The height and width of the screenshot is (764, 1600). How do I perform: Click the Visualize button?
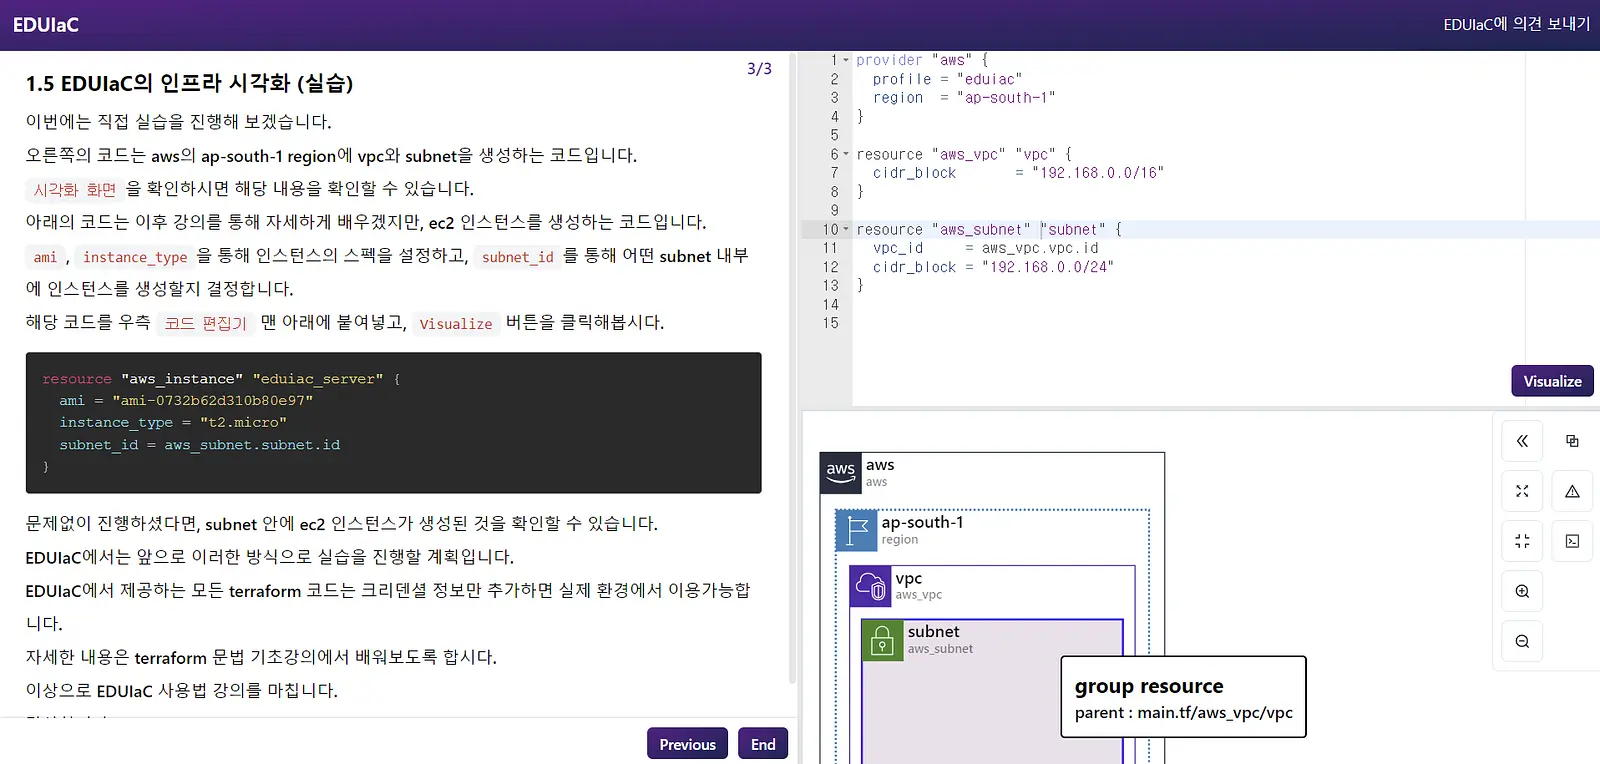coord(1552,381)
